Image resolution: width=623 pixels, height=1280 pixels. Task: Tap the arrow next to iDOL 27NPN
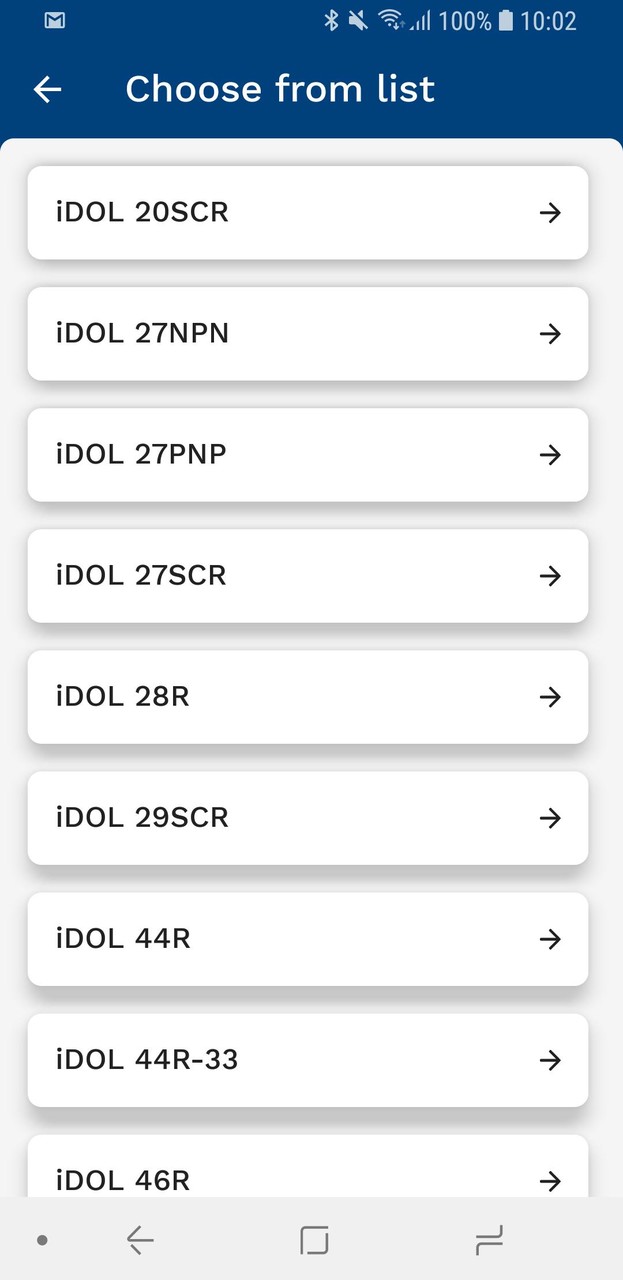pyautogui.click(x=551, y=334)
